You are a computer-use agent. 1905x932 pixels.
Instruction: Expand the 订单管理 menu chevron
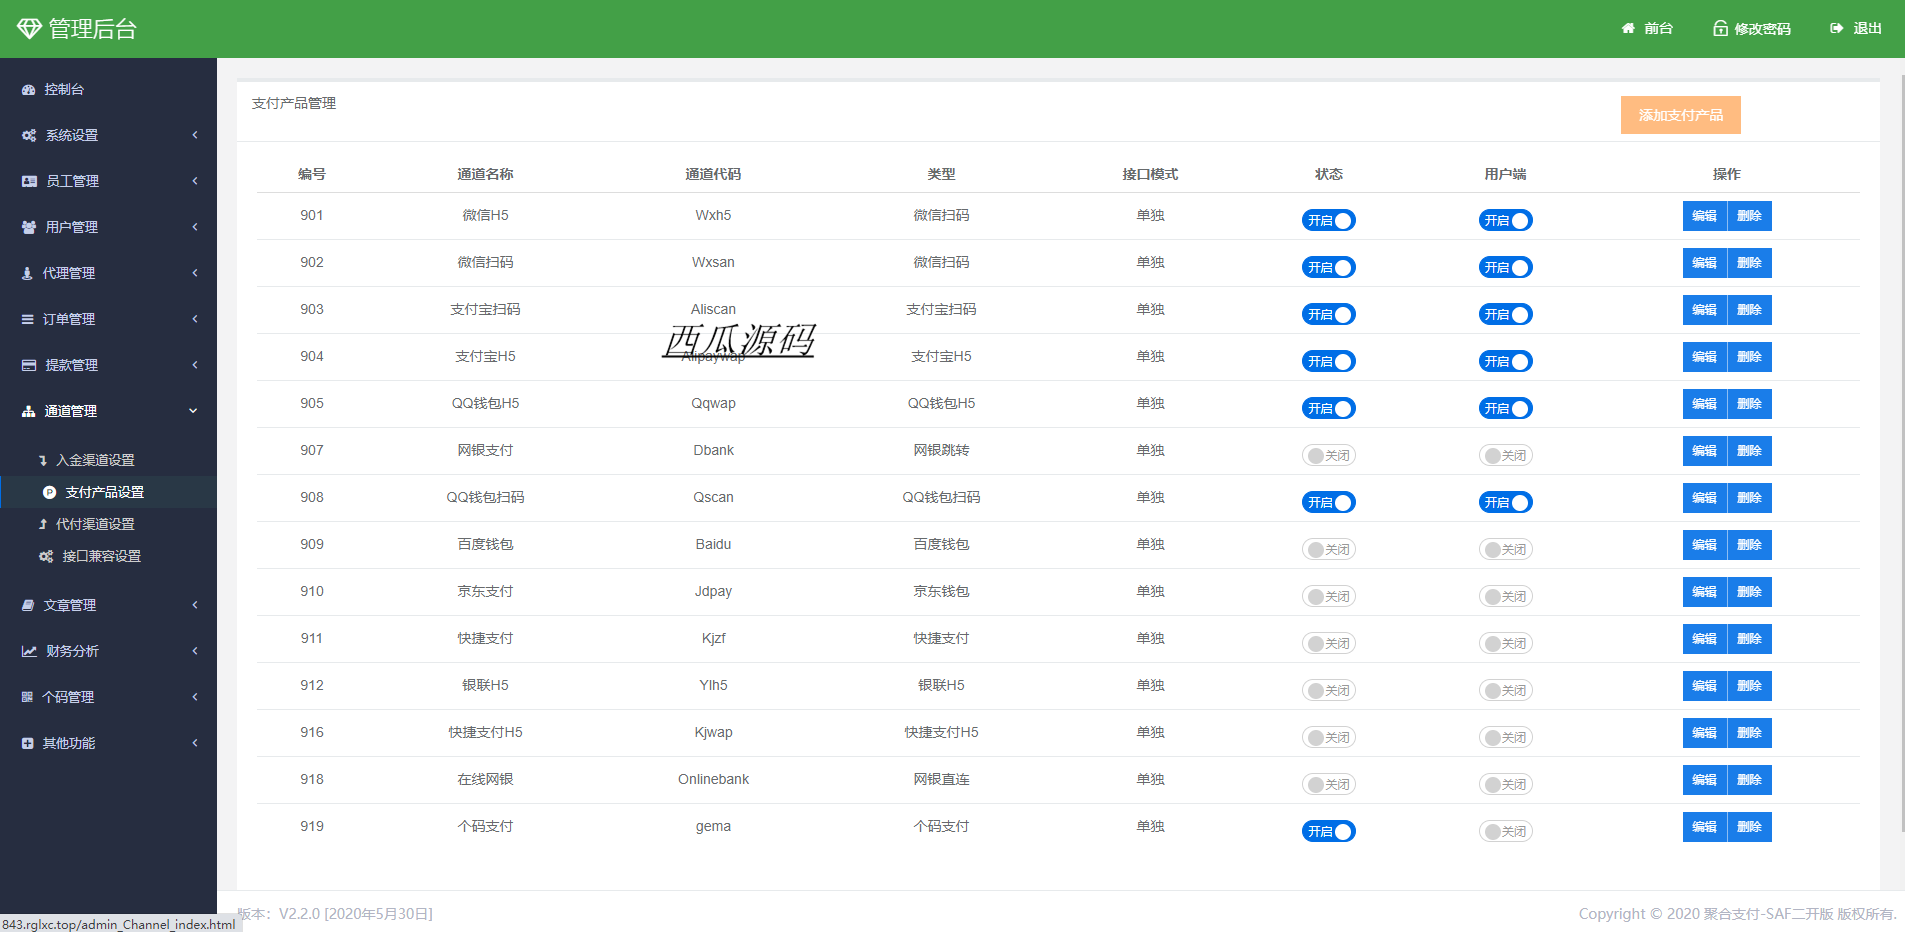(x=195, y=319)
